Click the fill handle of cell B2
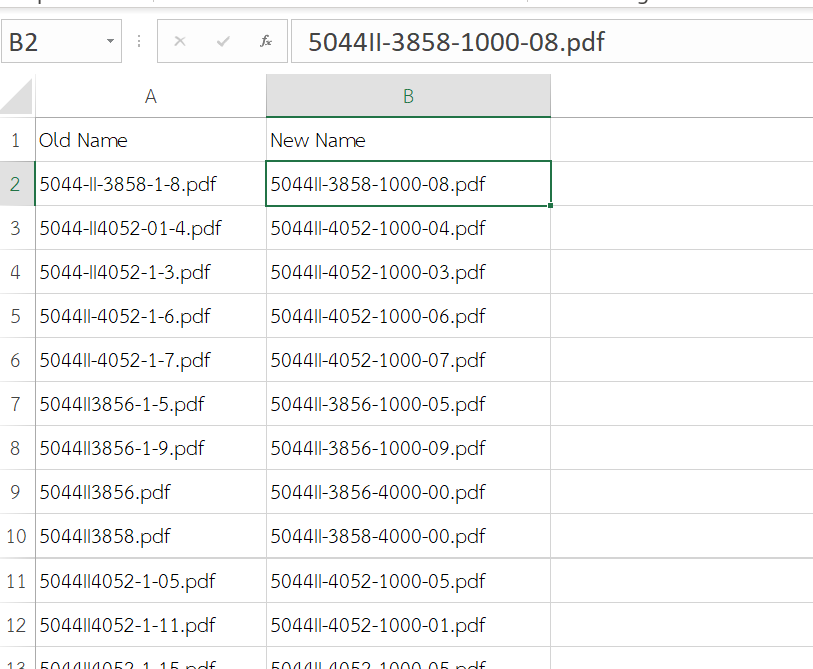This screenshot has width=813, height=669. point(550,205)
